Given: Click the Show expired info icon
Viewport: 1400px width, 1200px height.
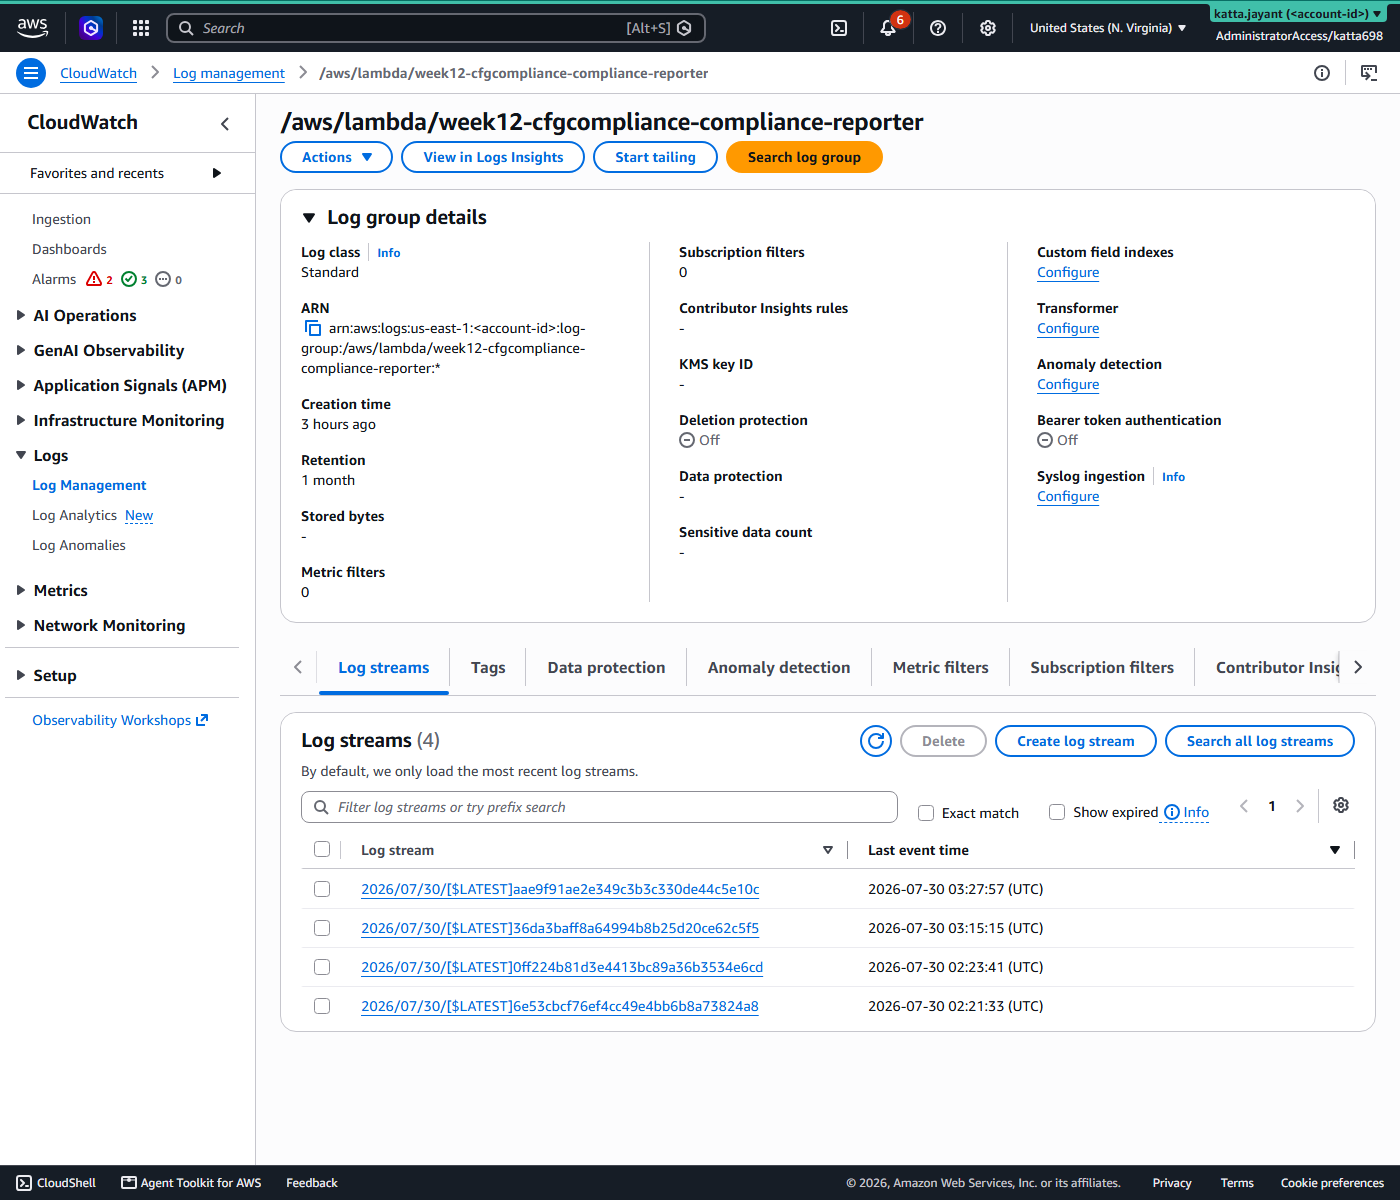Looking at the screenshot, I should point(1172,812).
